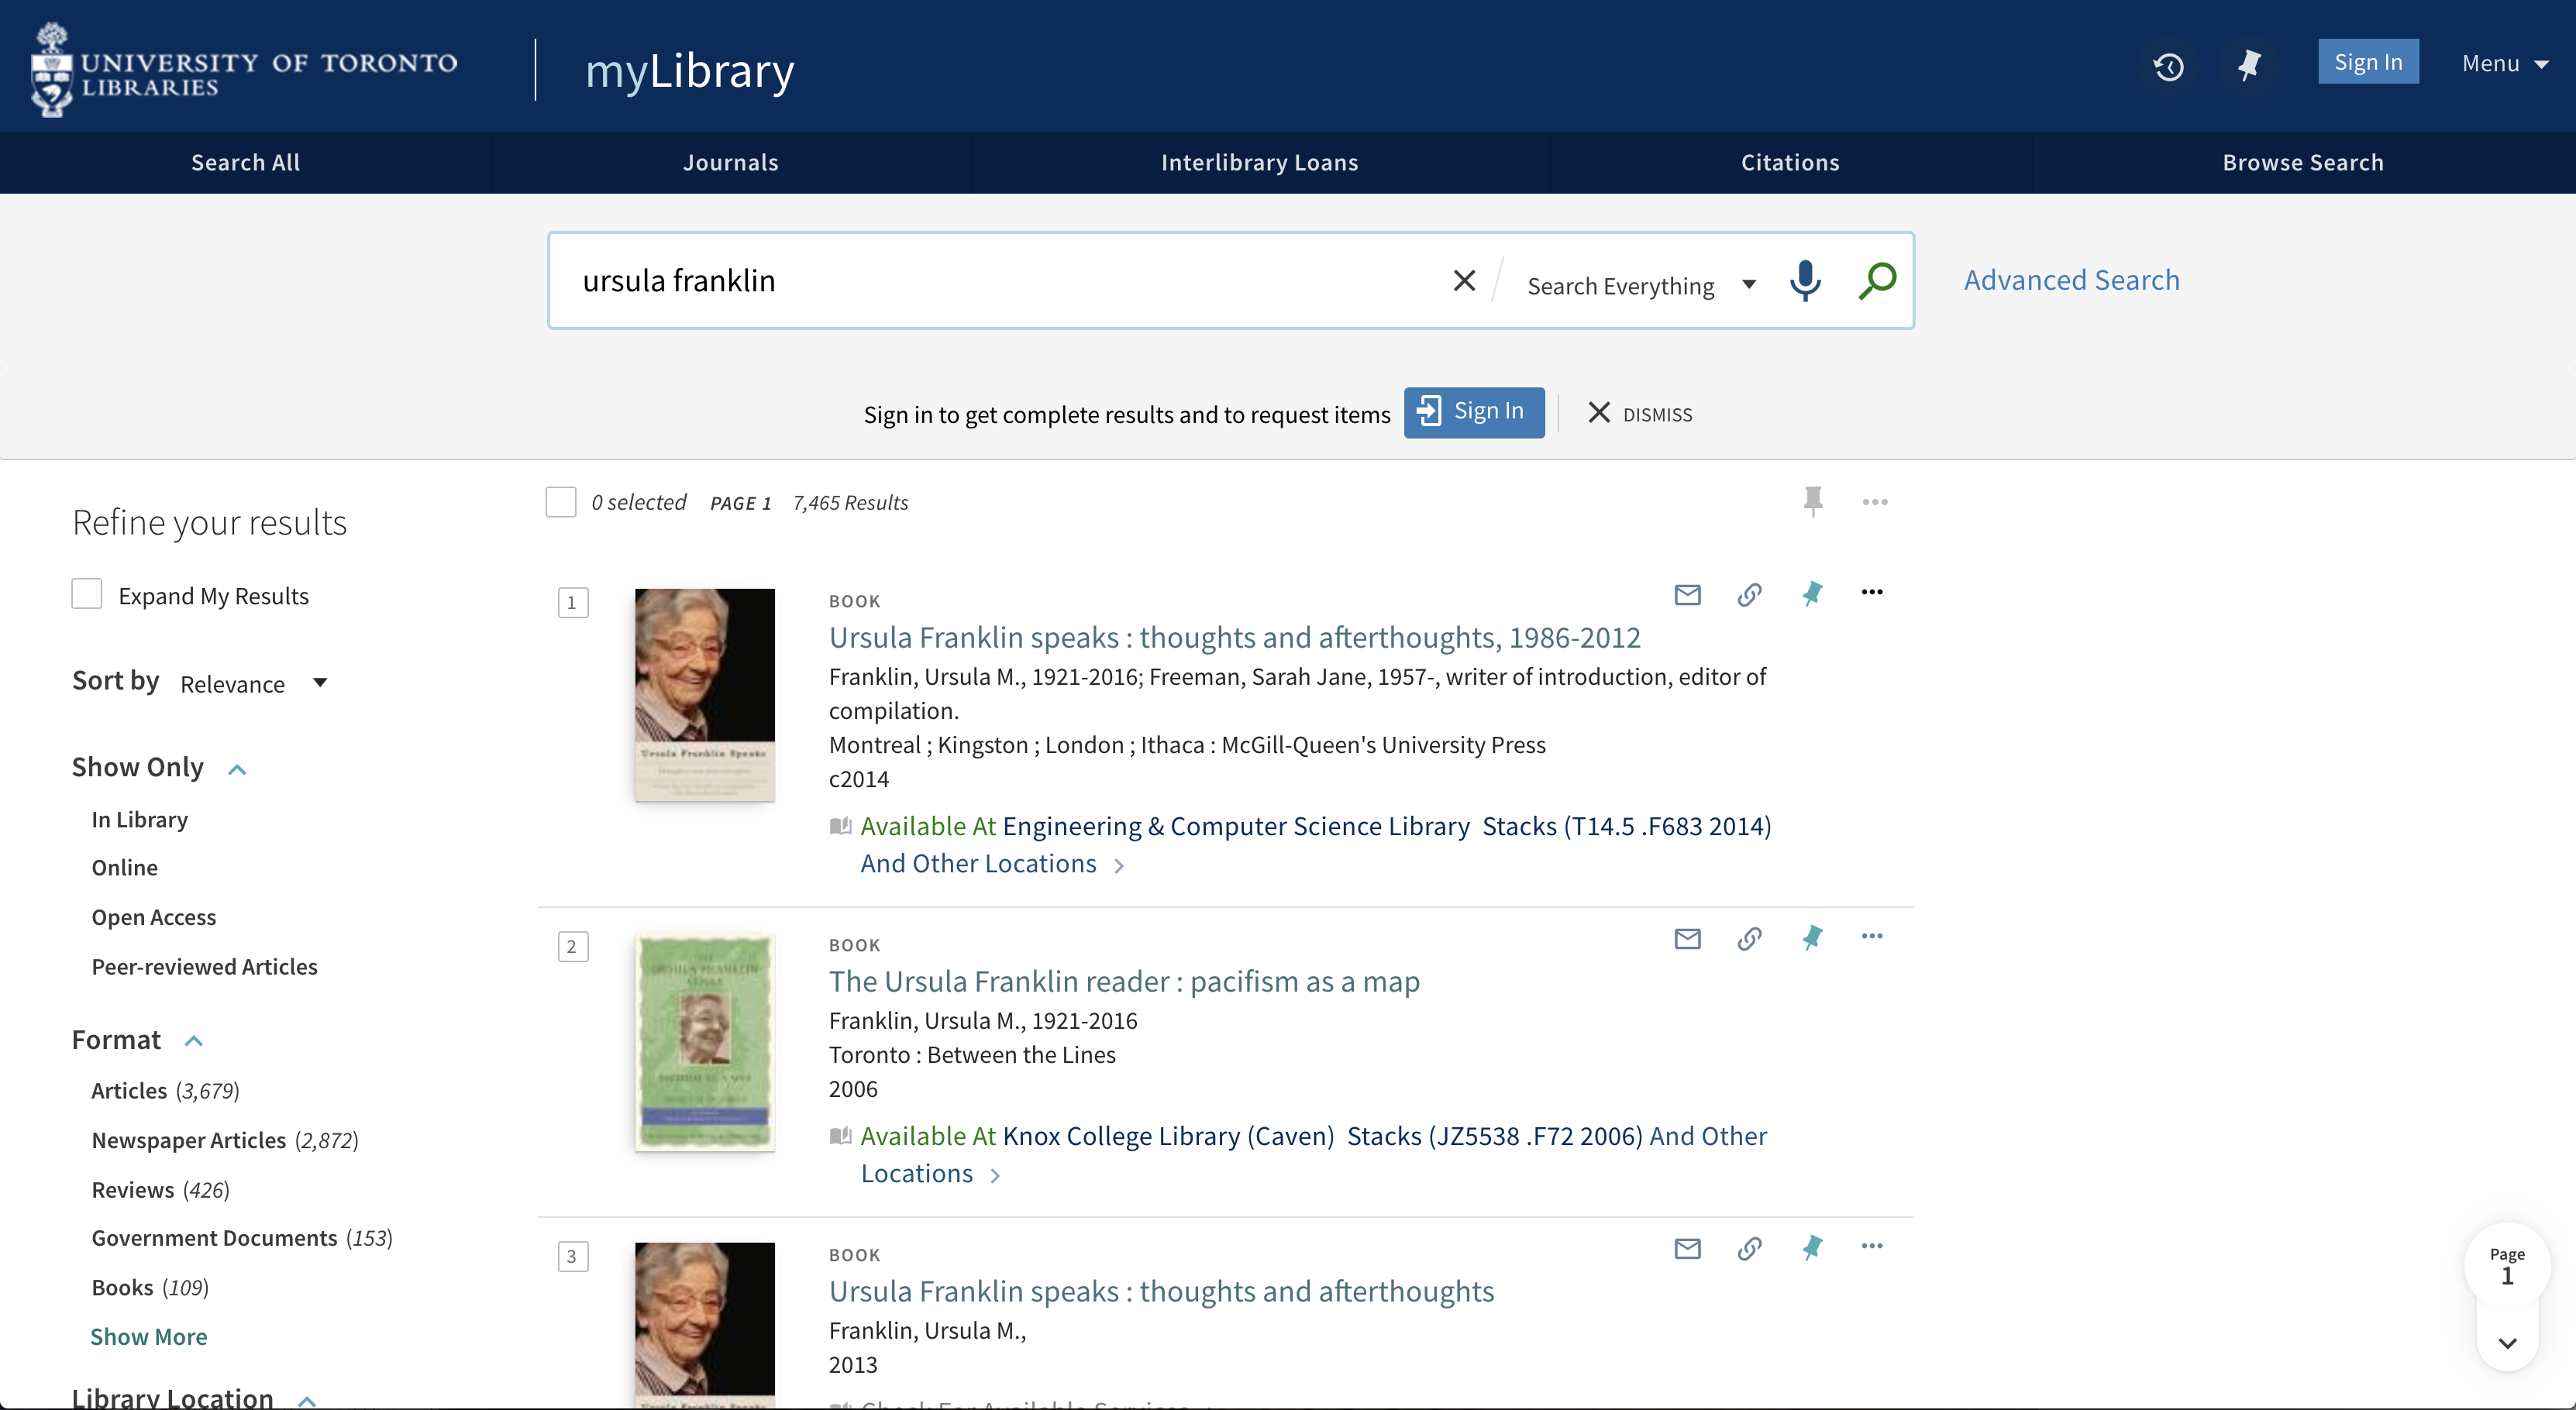Open more actions for result 3

point(1872,1246)
